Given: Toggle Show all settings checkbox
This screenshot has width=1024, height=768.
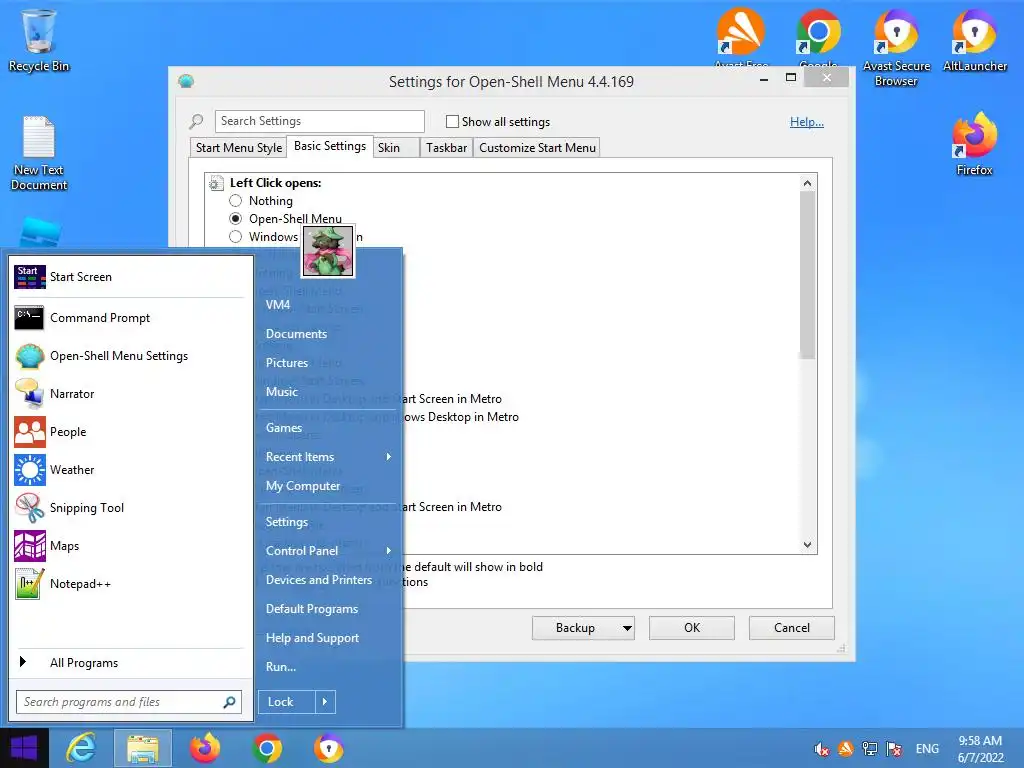Looking at the screenshot, I should pyautogui.click(x=452, y=121).
